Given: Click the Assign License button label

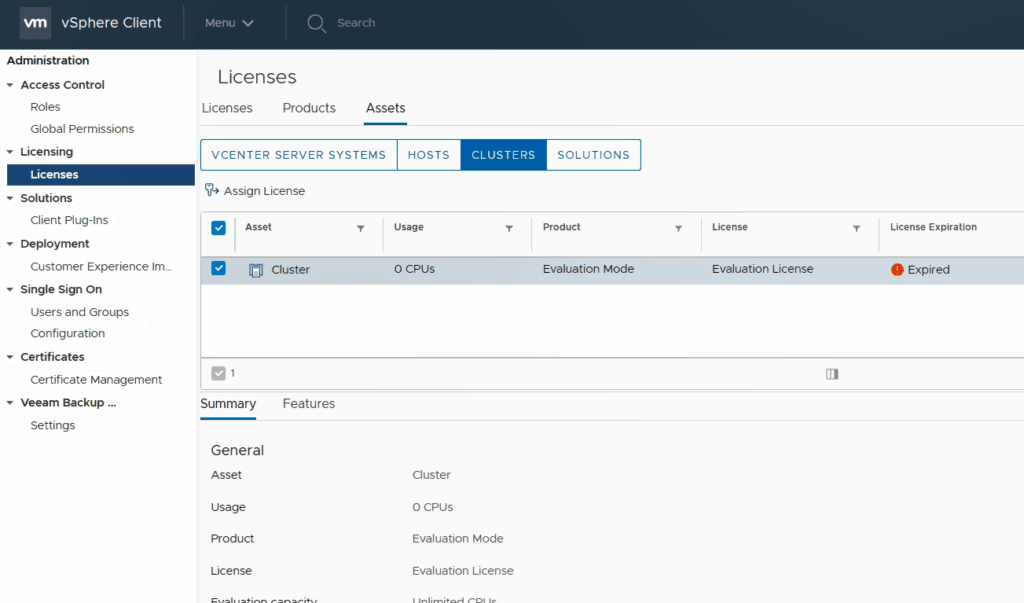Looking at the screenshot, I should (264, 191).
